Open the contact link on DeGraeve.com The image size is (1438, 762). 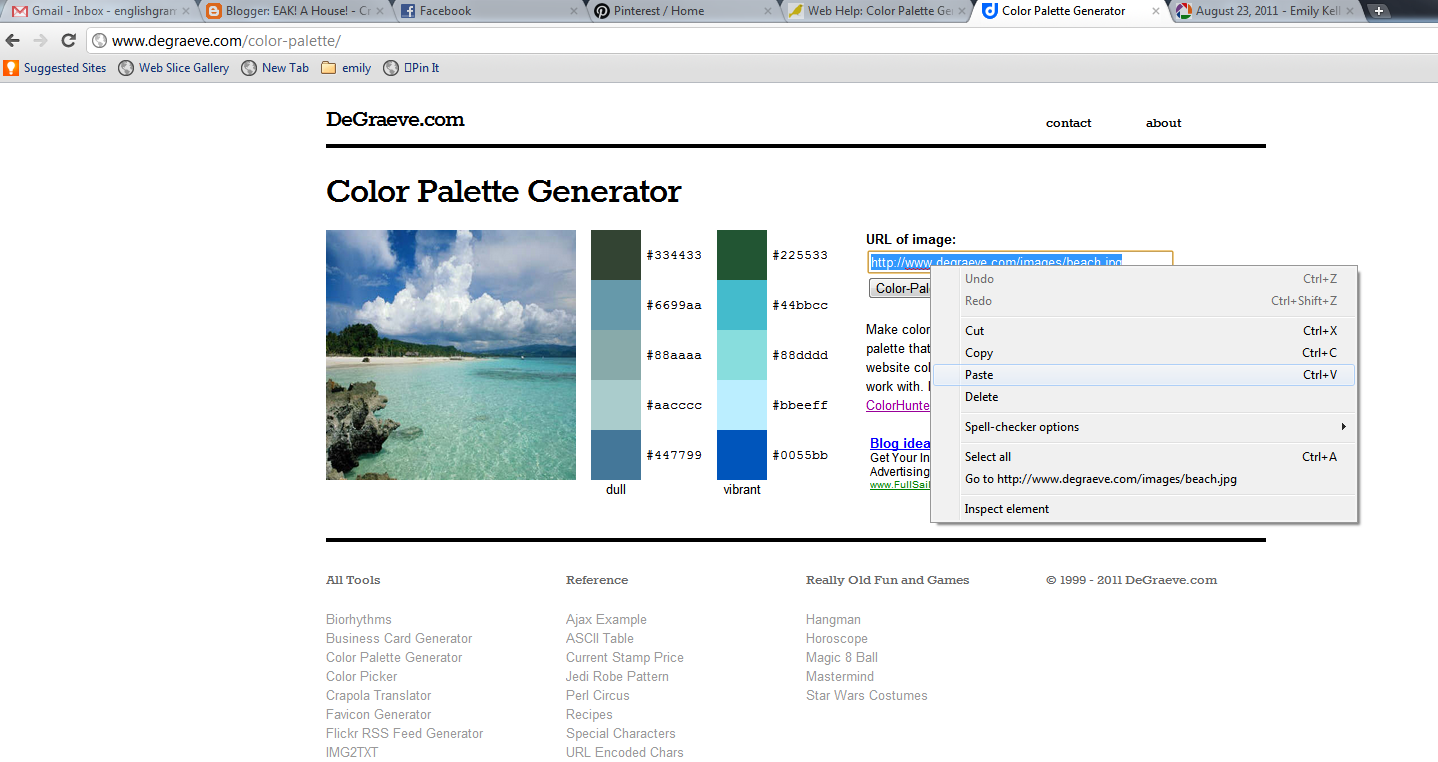(x=1068, y=123)
